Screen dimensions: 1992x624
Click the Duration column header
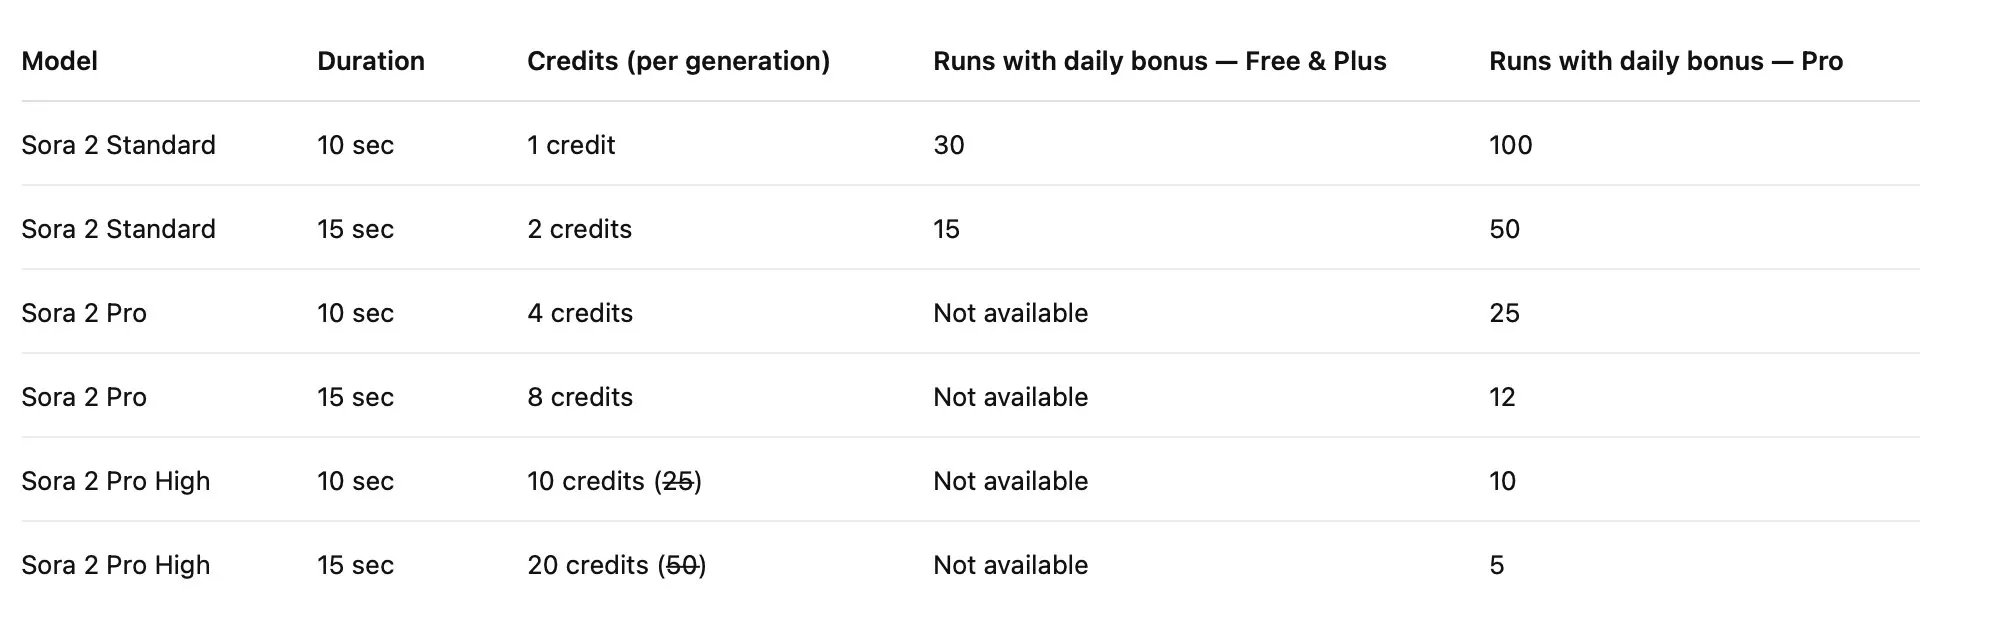click(x=370, y=61)
